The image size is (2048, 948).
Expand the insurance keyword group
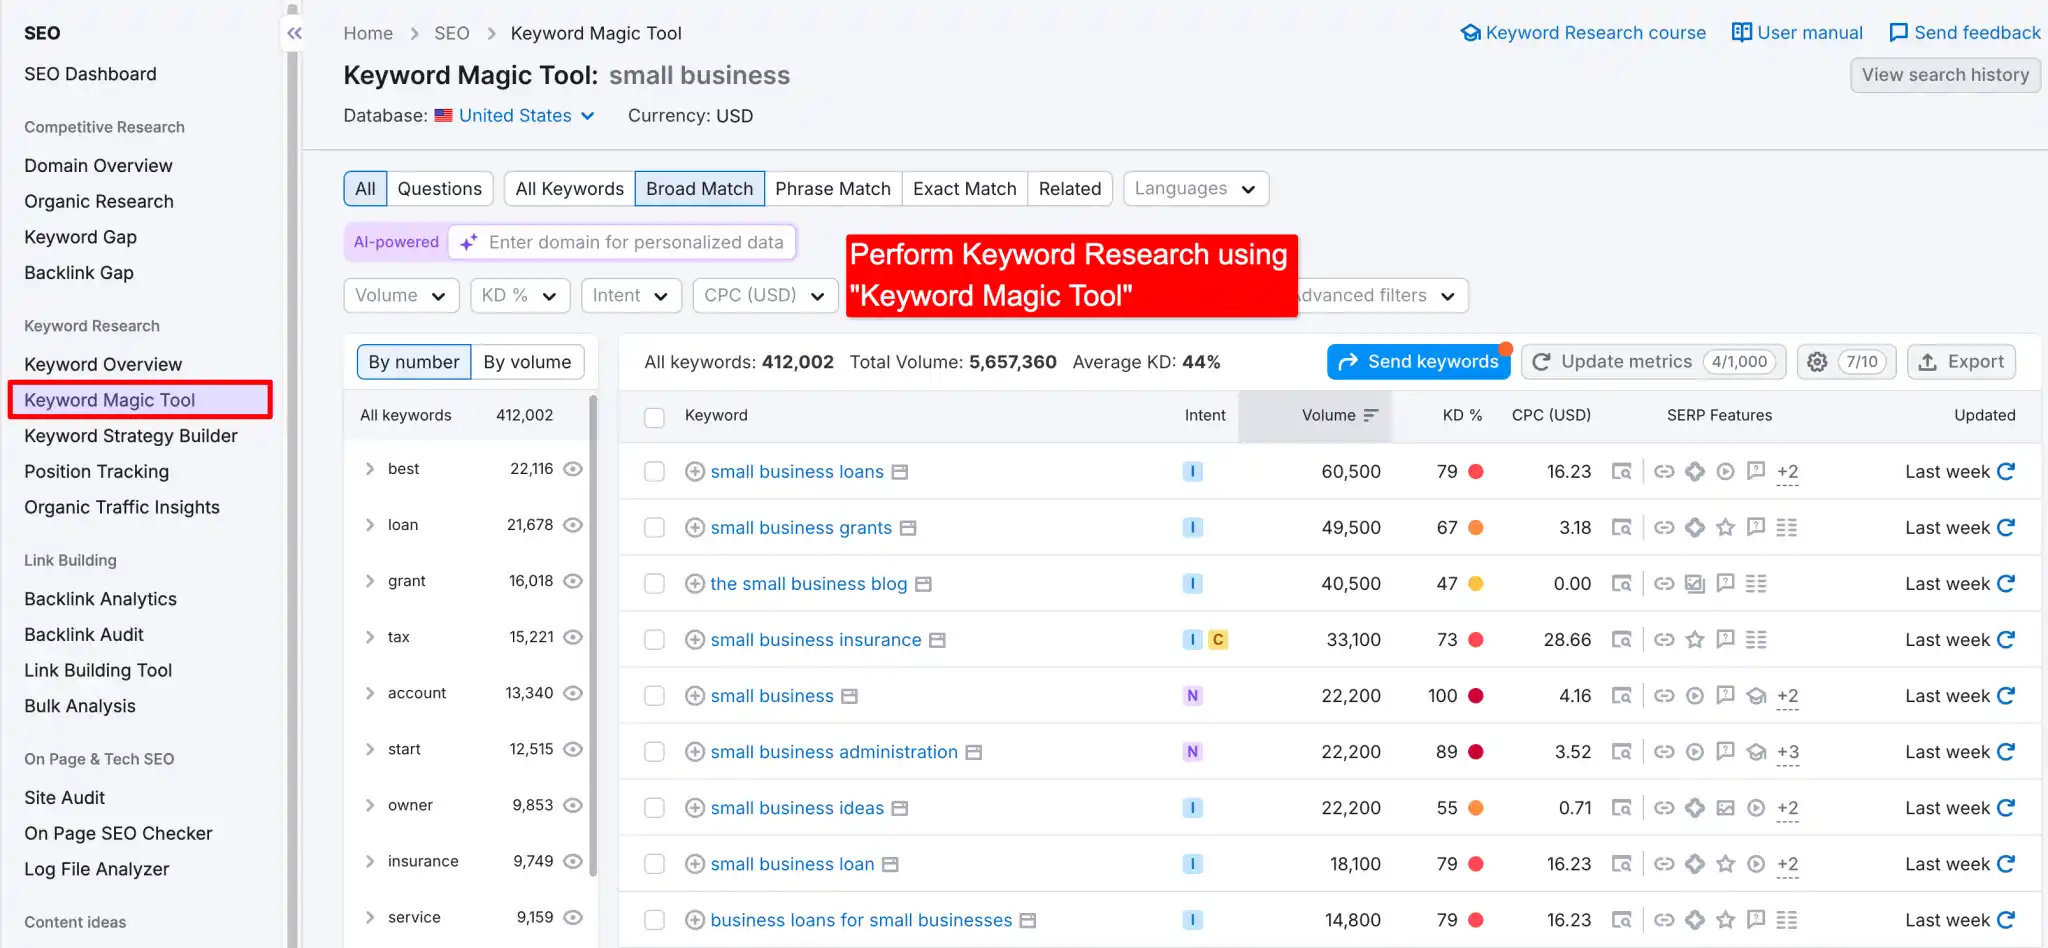370,860
